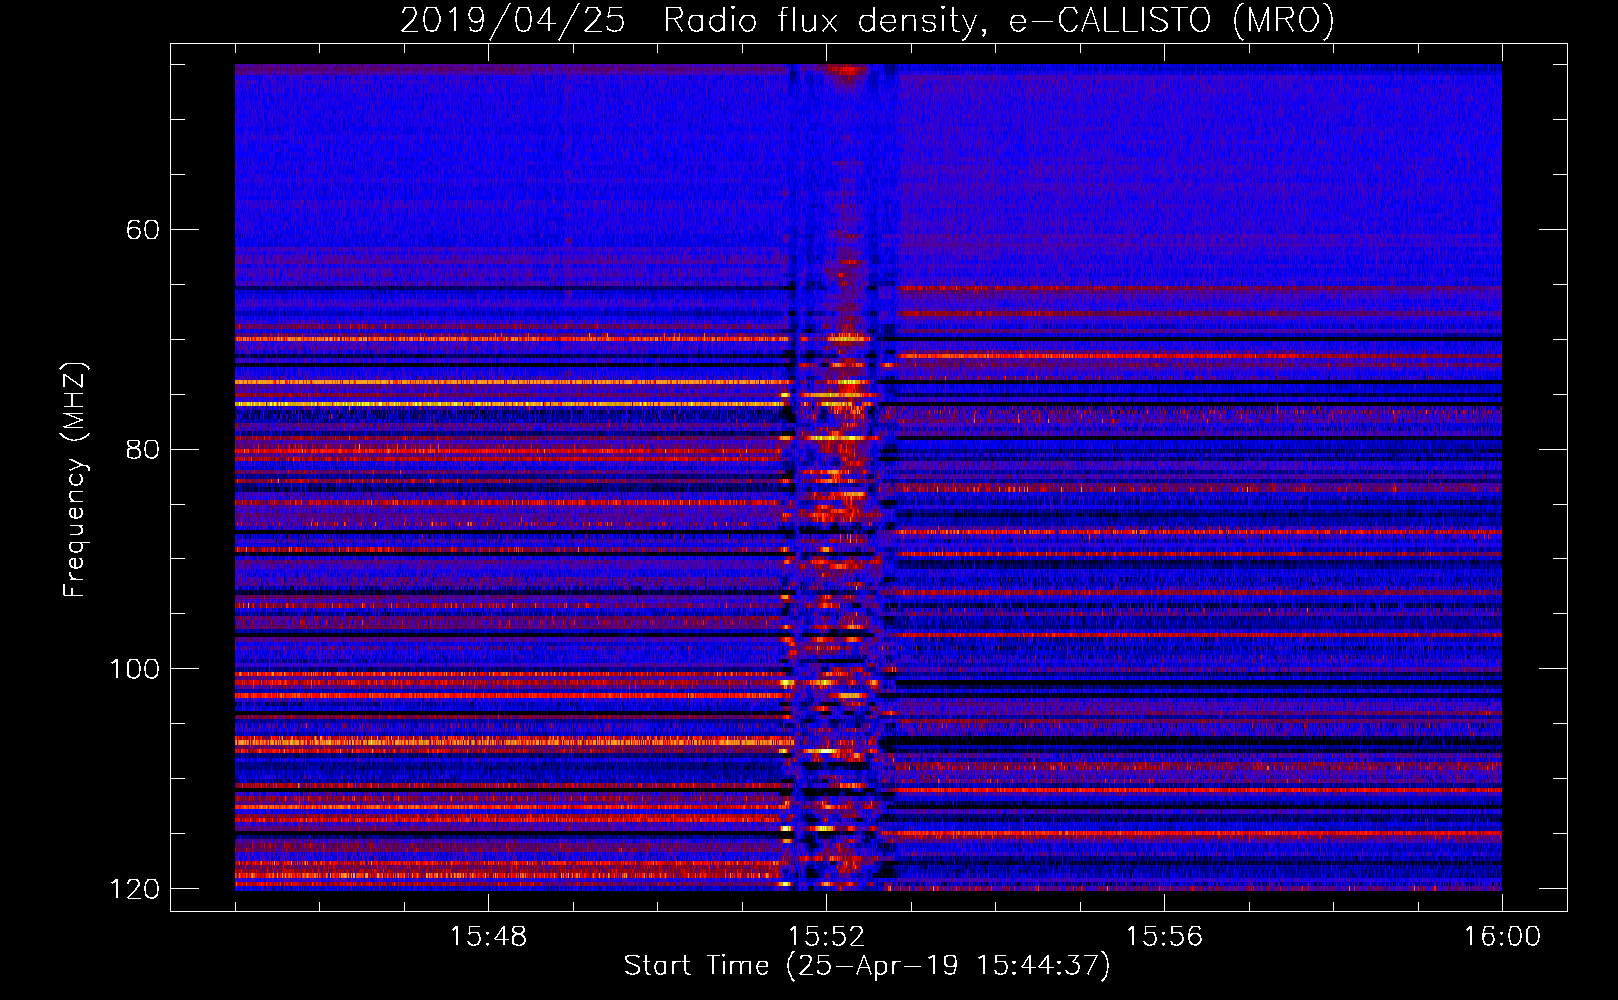Click the 100 frequency tick label
The height and width of the screenshot is (1000, 1618).
pos(135,669)
